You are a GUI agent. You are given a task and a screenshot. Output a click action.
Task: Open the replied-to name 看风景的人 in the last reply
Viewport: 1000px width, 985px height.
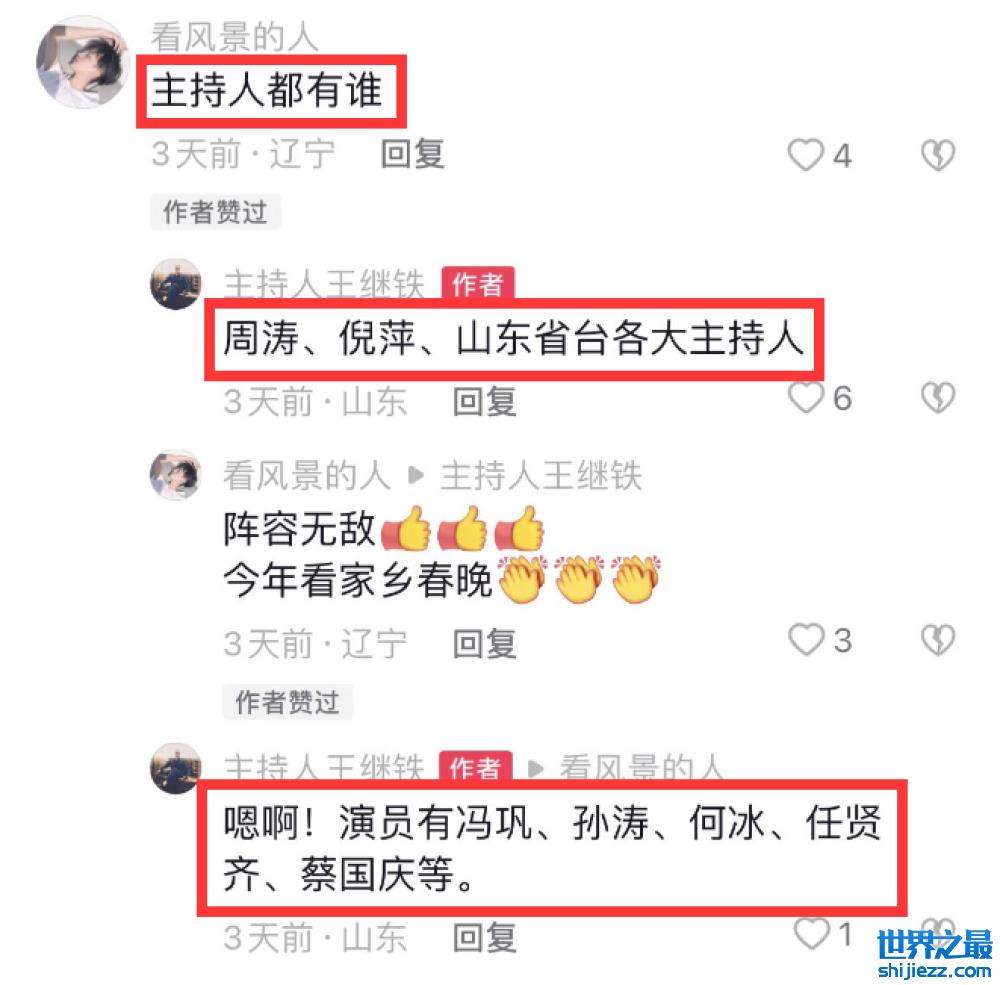(x=642, y=767)
